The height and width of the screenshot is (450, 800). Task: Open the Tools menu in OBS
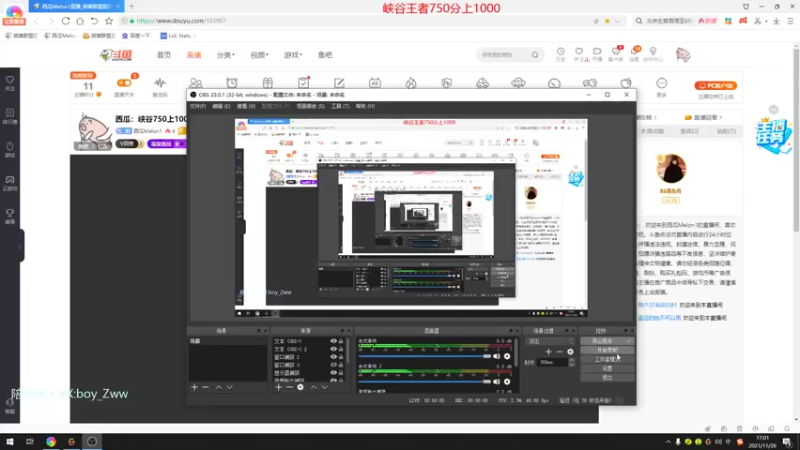pos(340,106)
